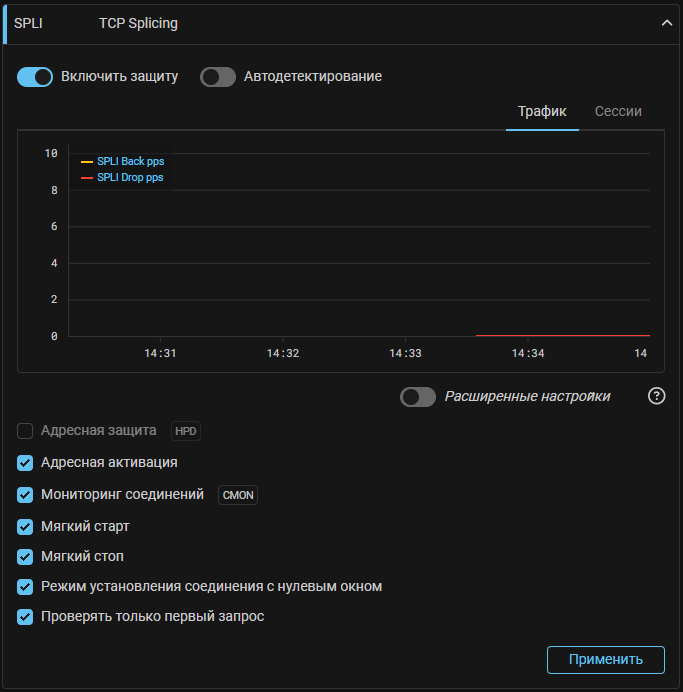This screenshot has height=692, width=683.
Task: Click the Адресная защита checkbox
Action: point(26,431)
